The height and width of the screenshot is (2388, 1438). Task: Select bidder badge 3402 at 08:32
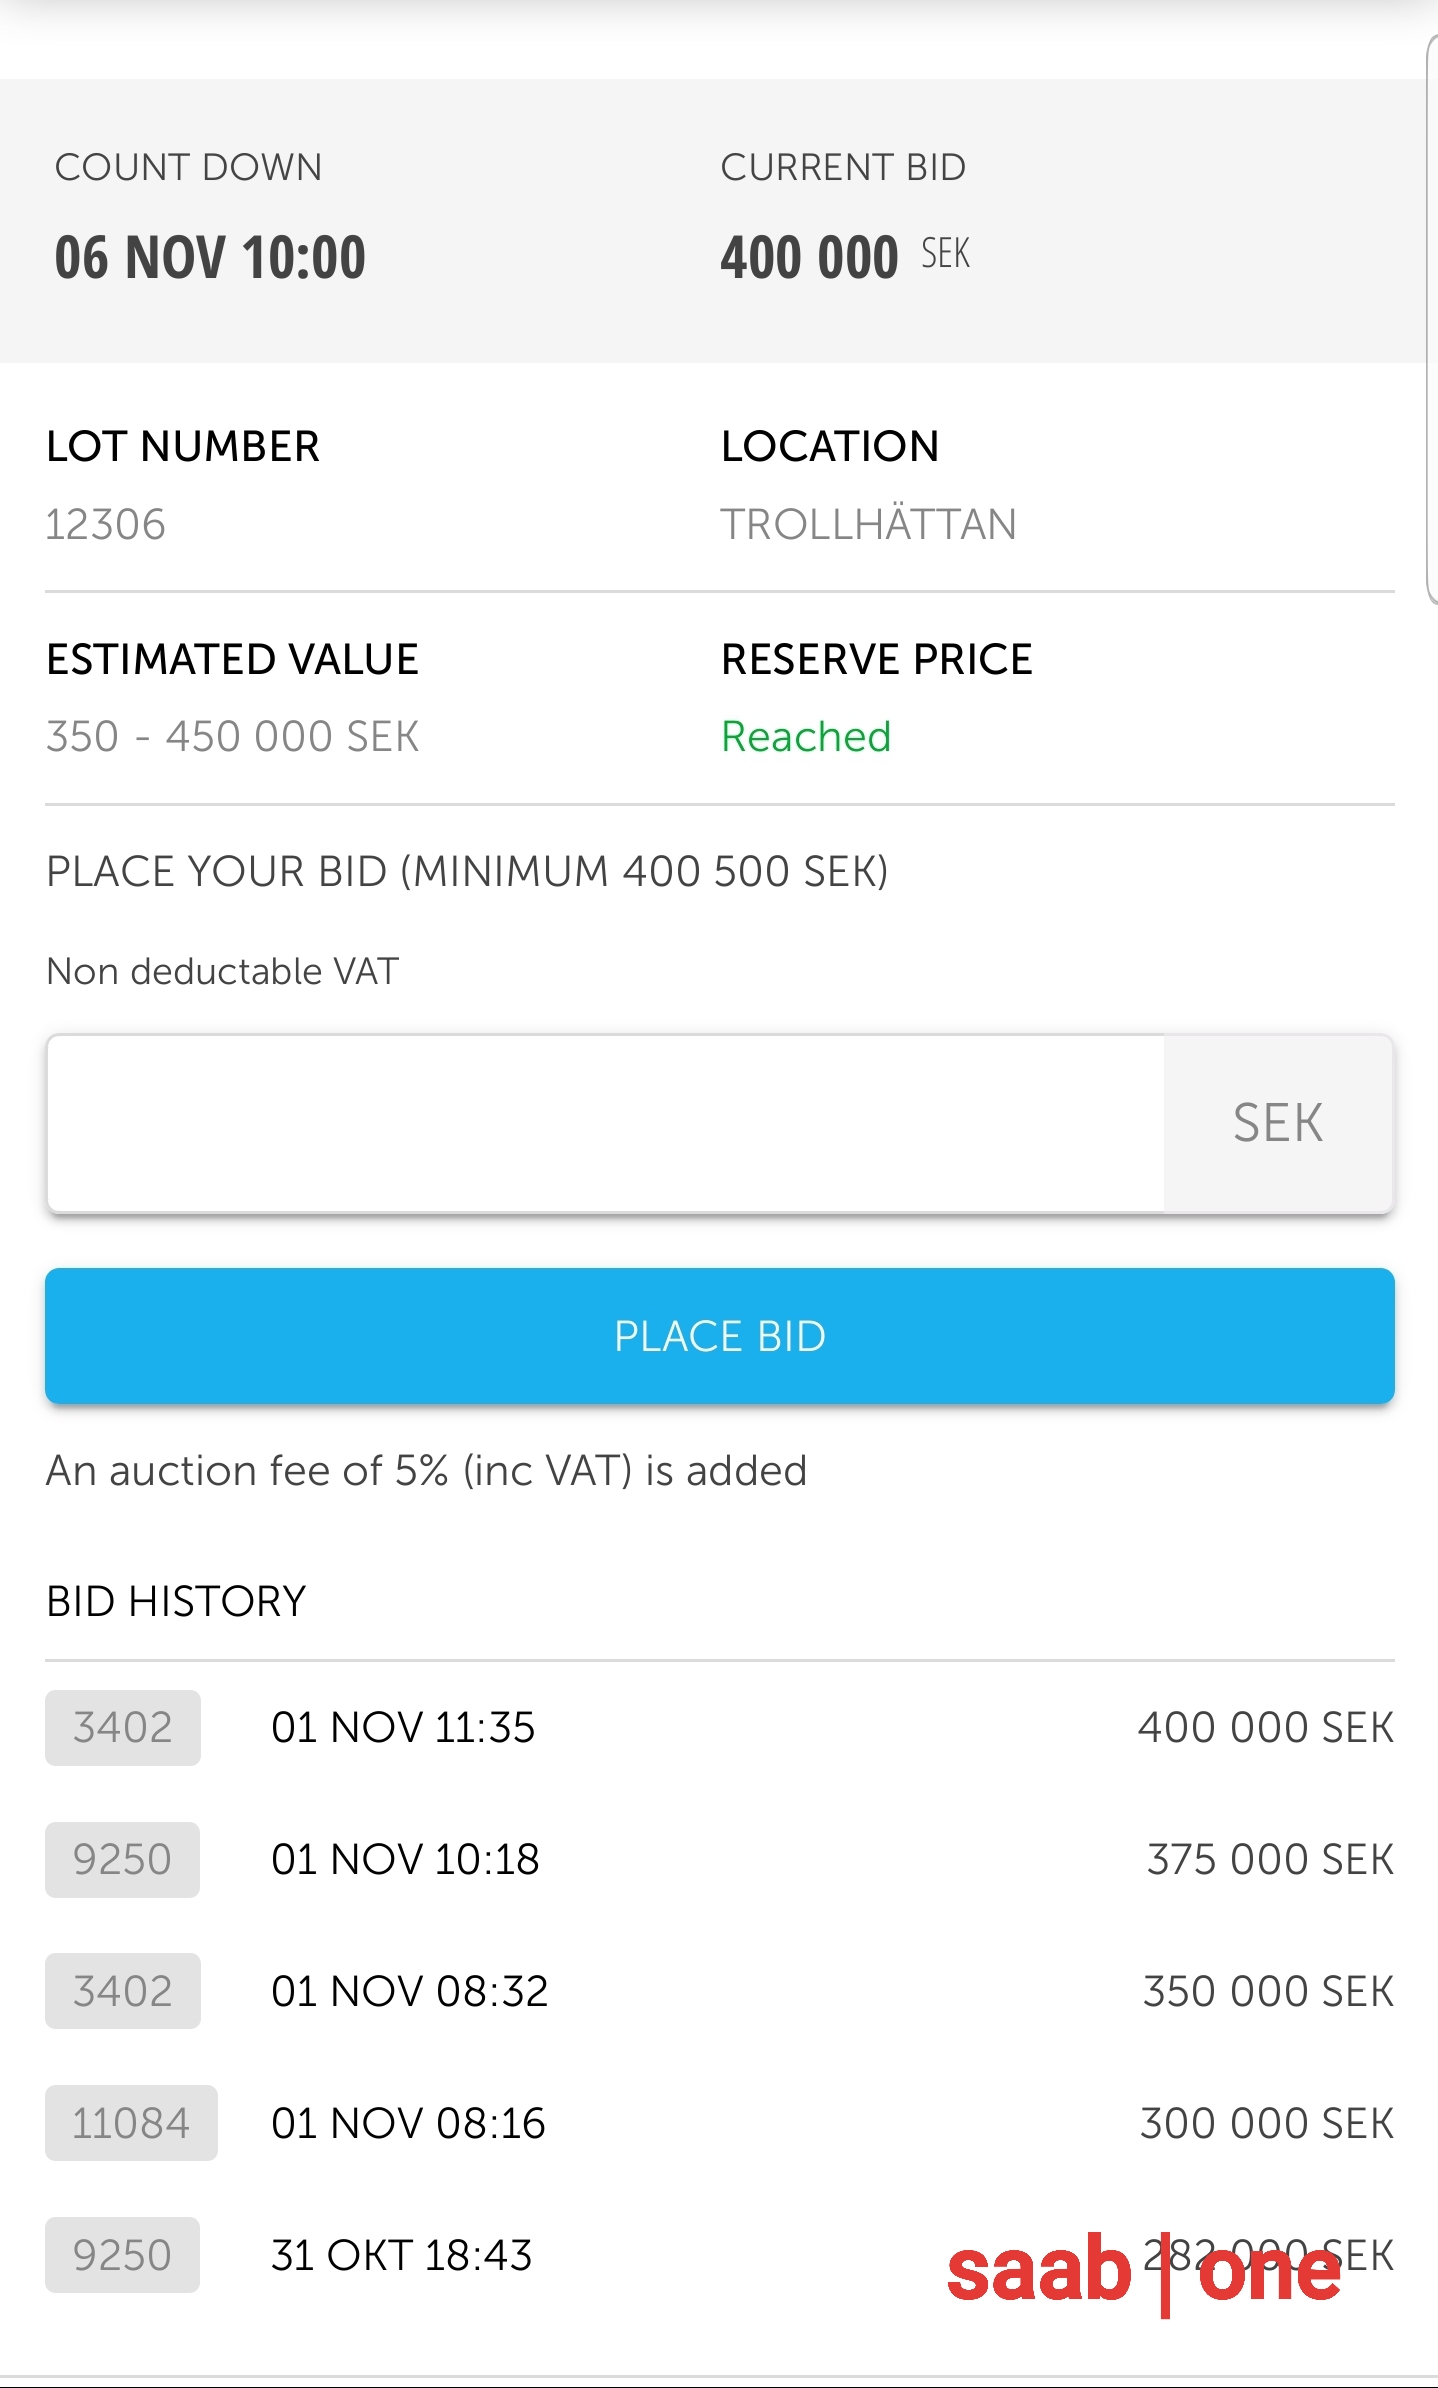[x=122, y=1991]
